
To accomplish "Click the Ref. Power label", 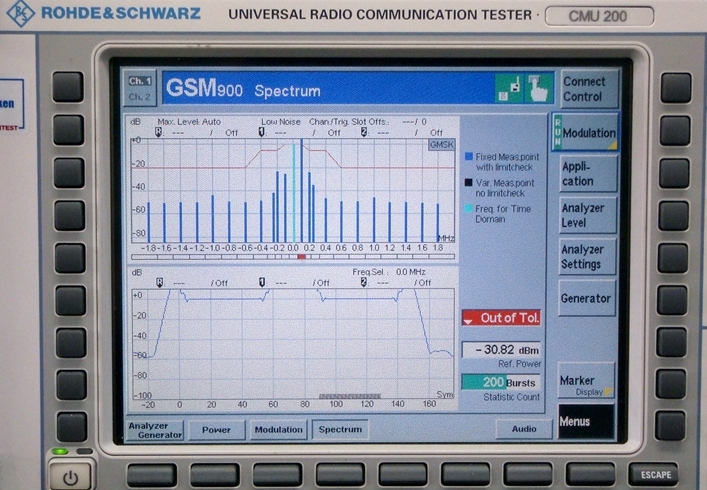I will [519, 364].
